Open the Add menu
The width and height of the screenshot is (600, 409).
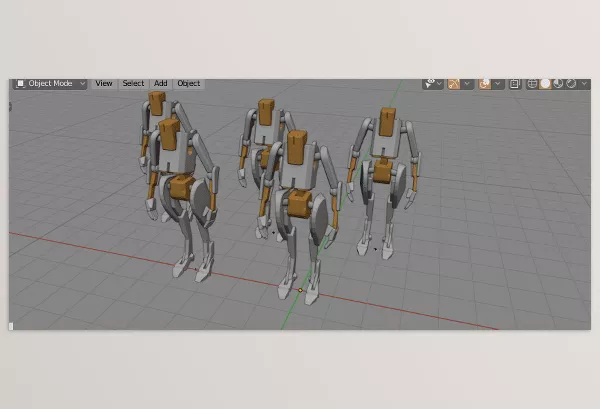click(x=160, y=83)
